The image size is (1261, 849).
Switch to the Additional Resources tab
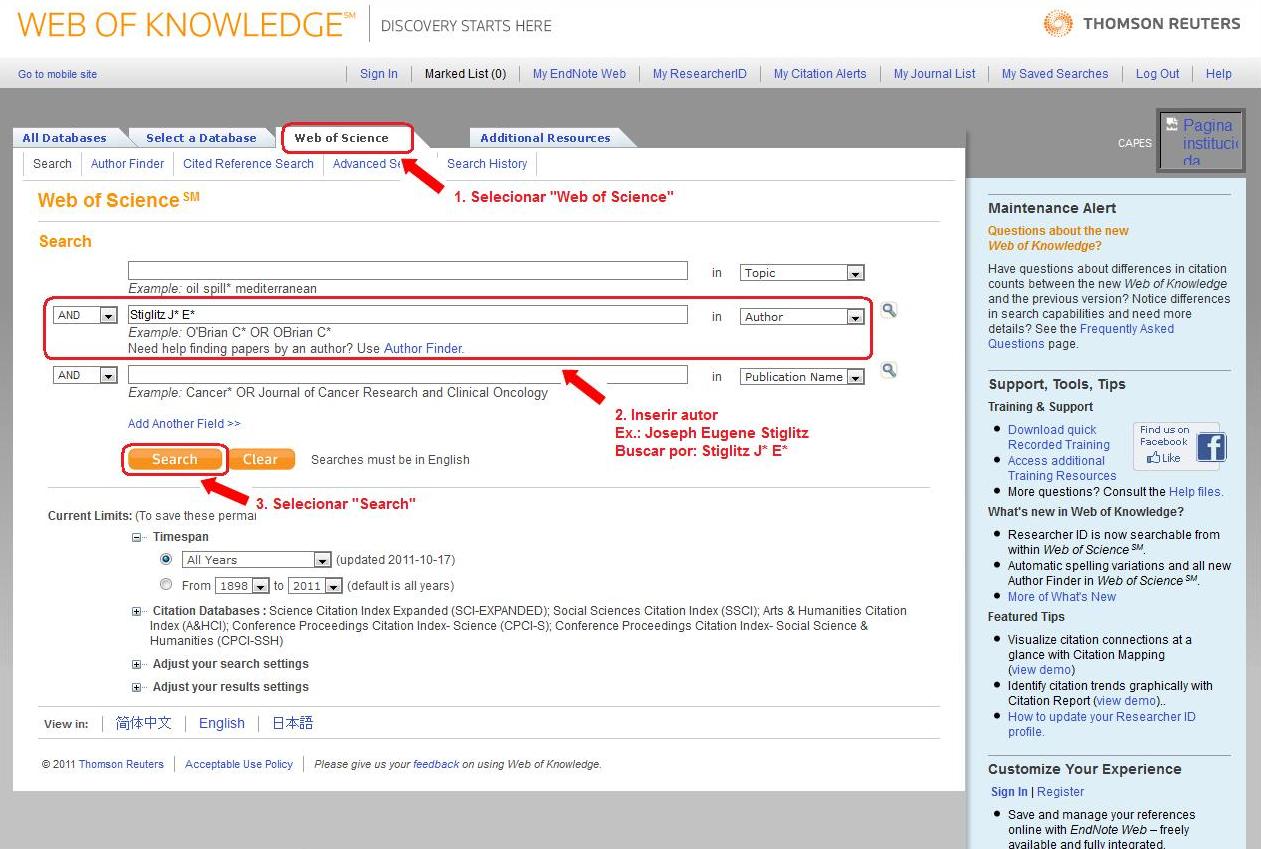click(x=545, y=138)
